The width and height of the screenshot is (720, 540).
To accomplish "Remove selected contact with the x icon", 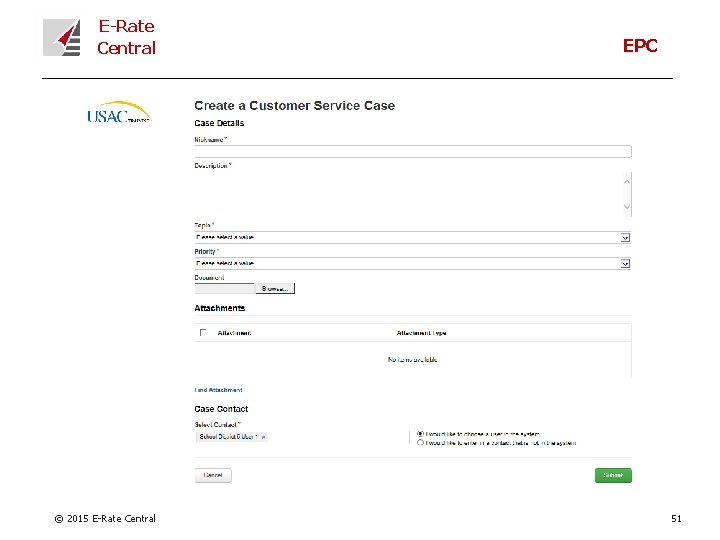I will [264, 437].
